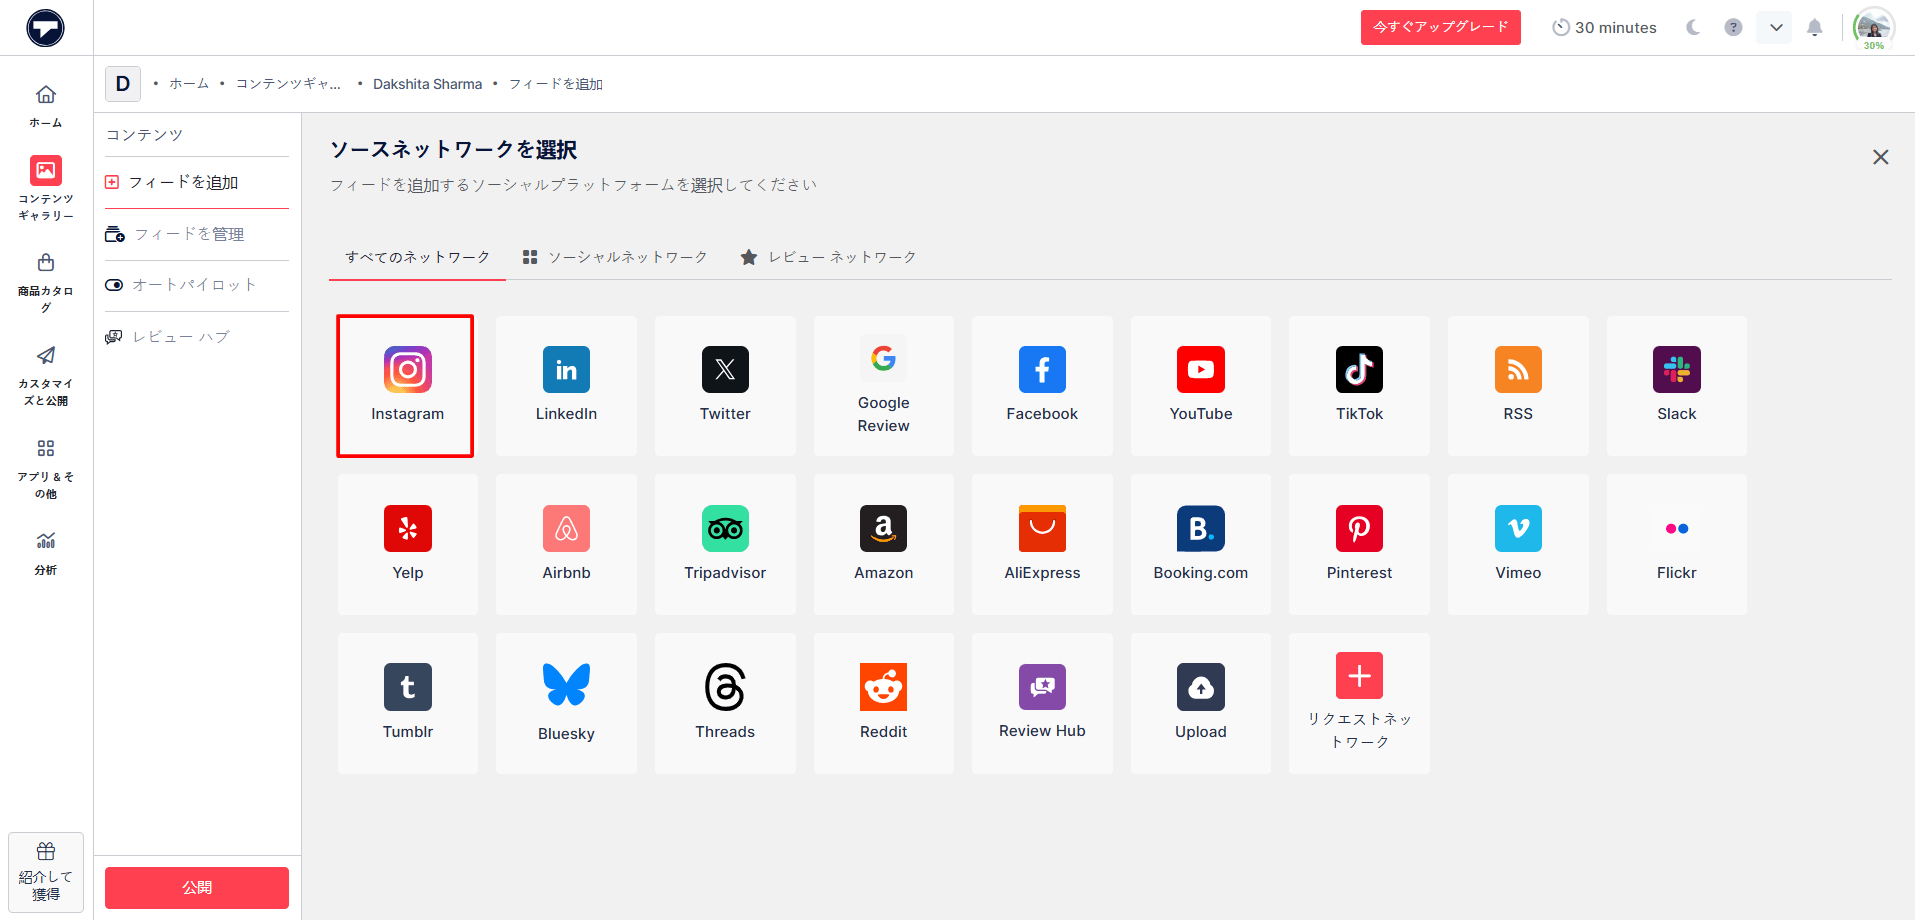Click the リクエストネットワーク plus card
This screenshot has width=1915, height=920.
click(x=1359, y=703)
